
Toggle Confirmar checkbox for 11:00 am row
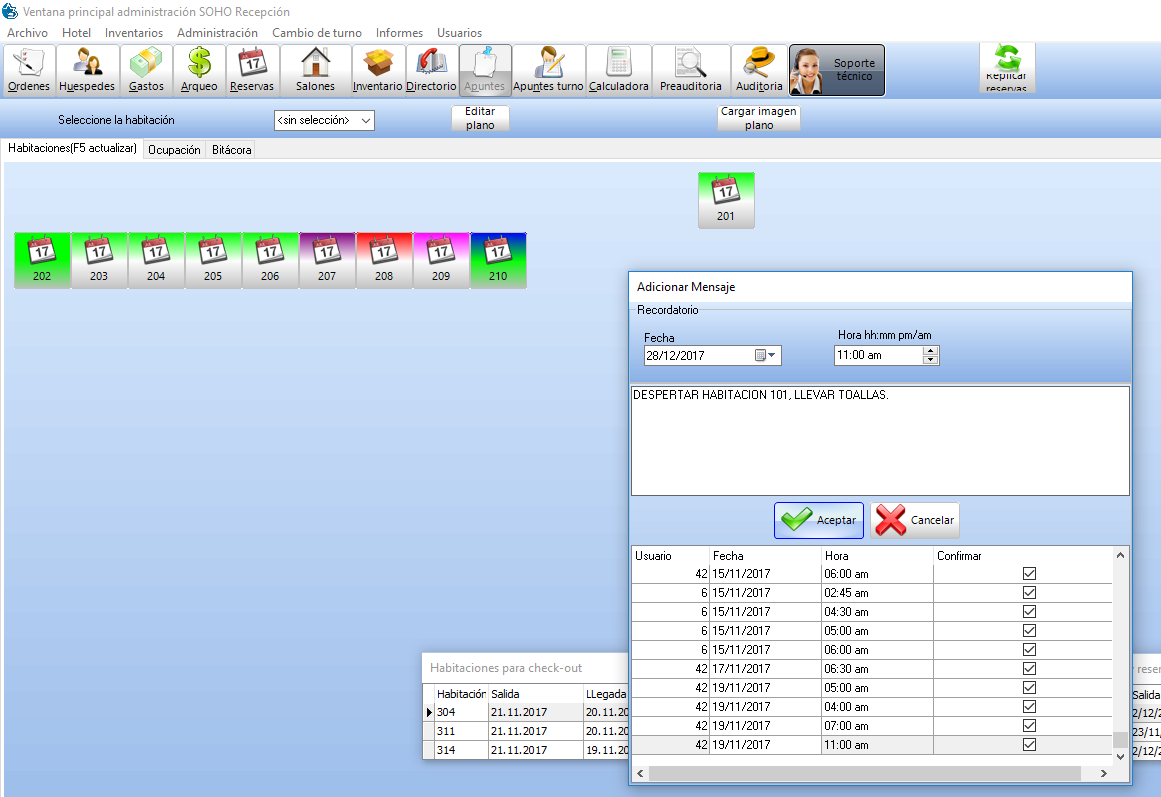pos(1029,745)
